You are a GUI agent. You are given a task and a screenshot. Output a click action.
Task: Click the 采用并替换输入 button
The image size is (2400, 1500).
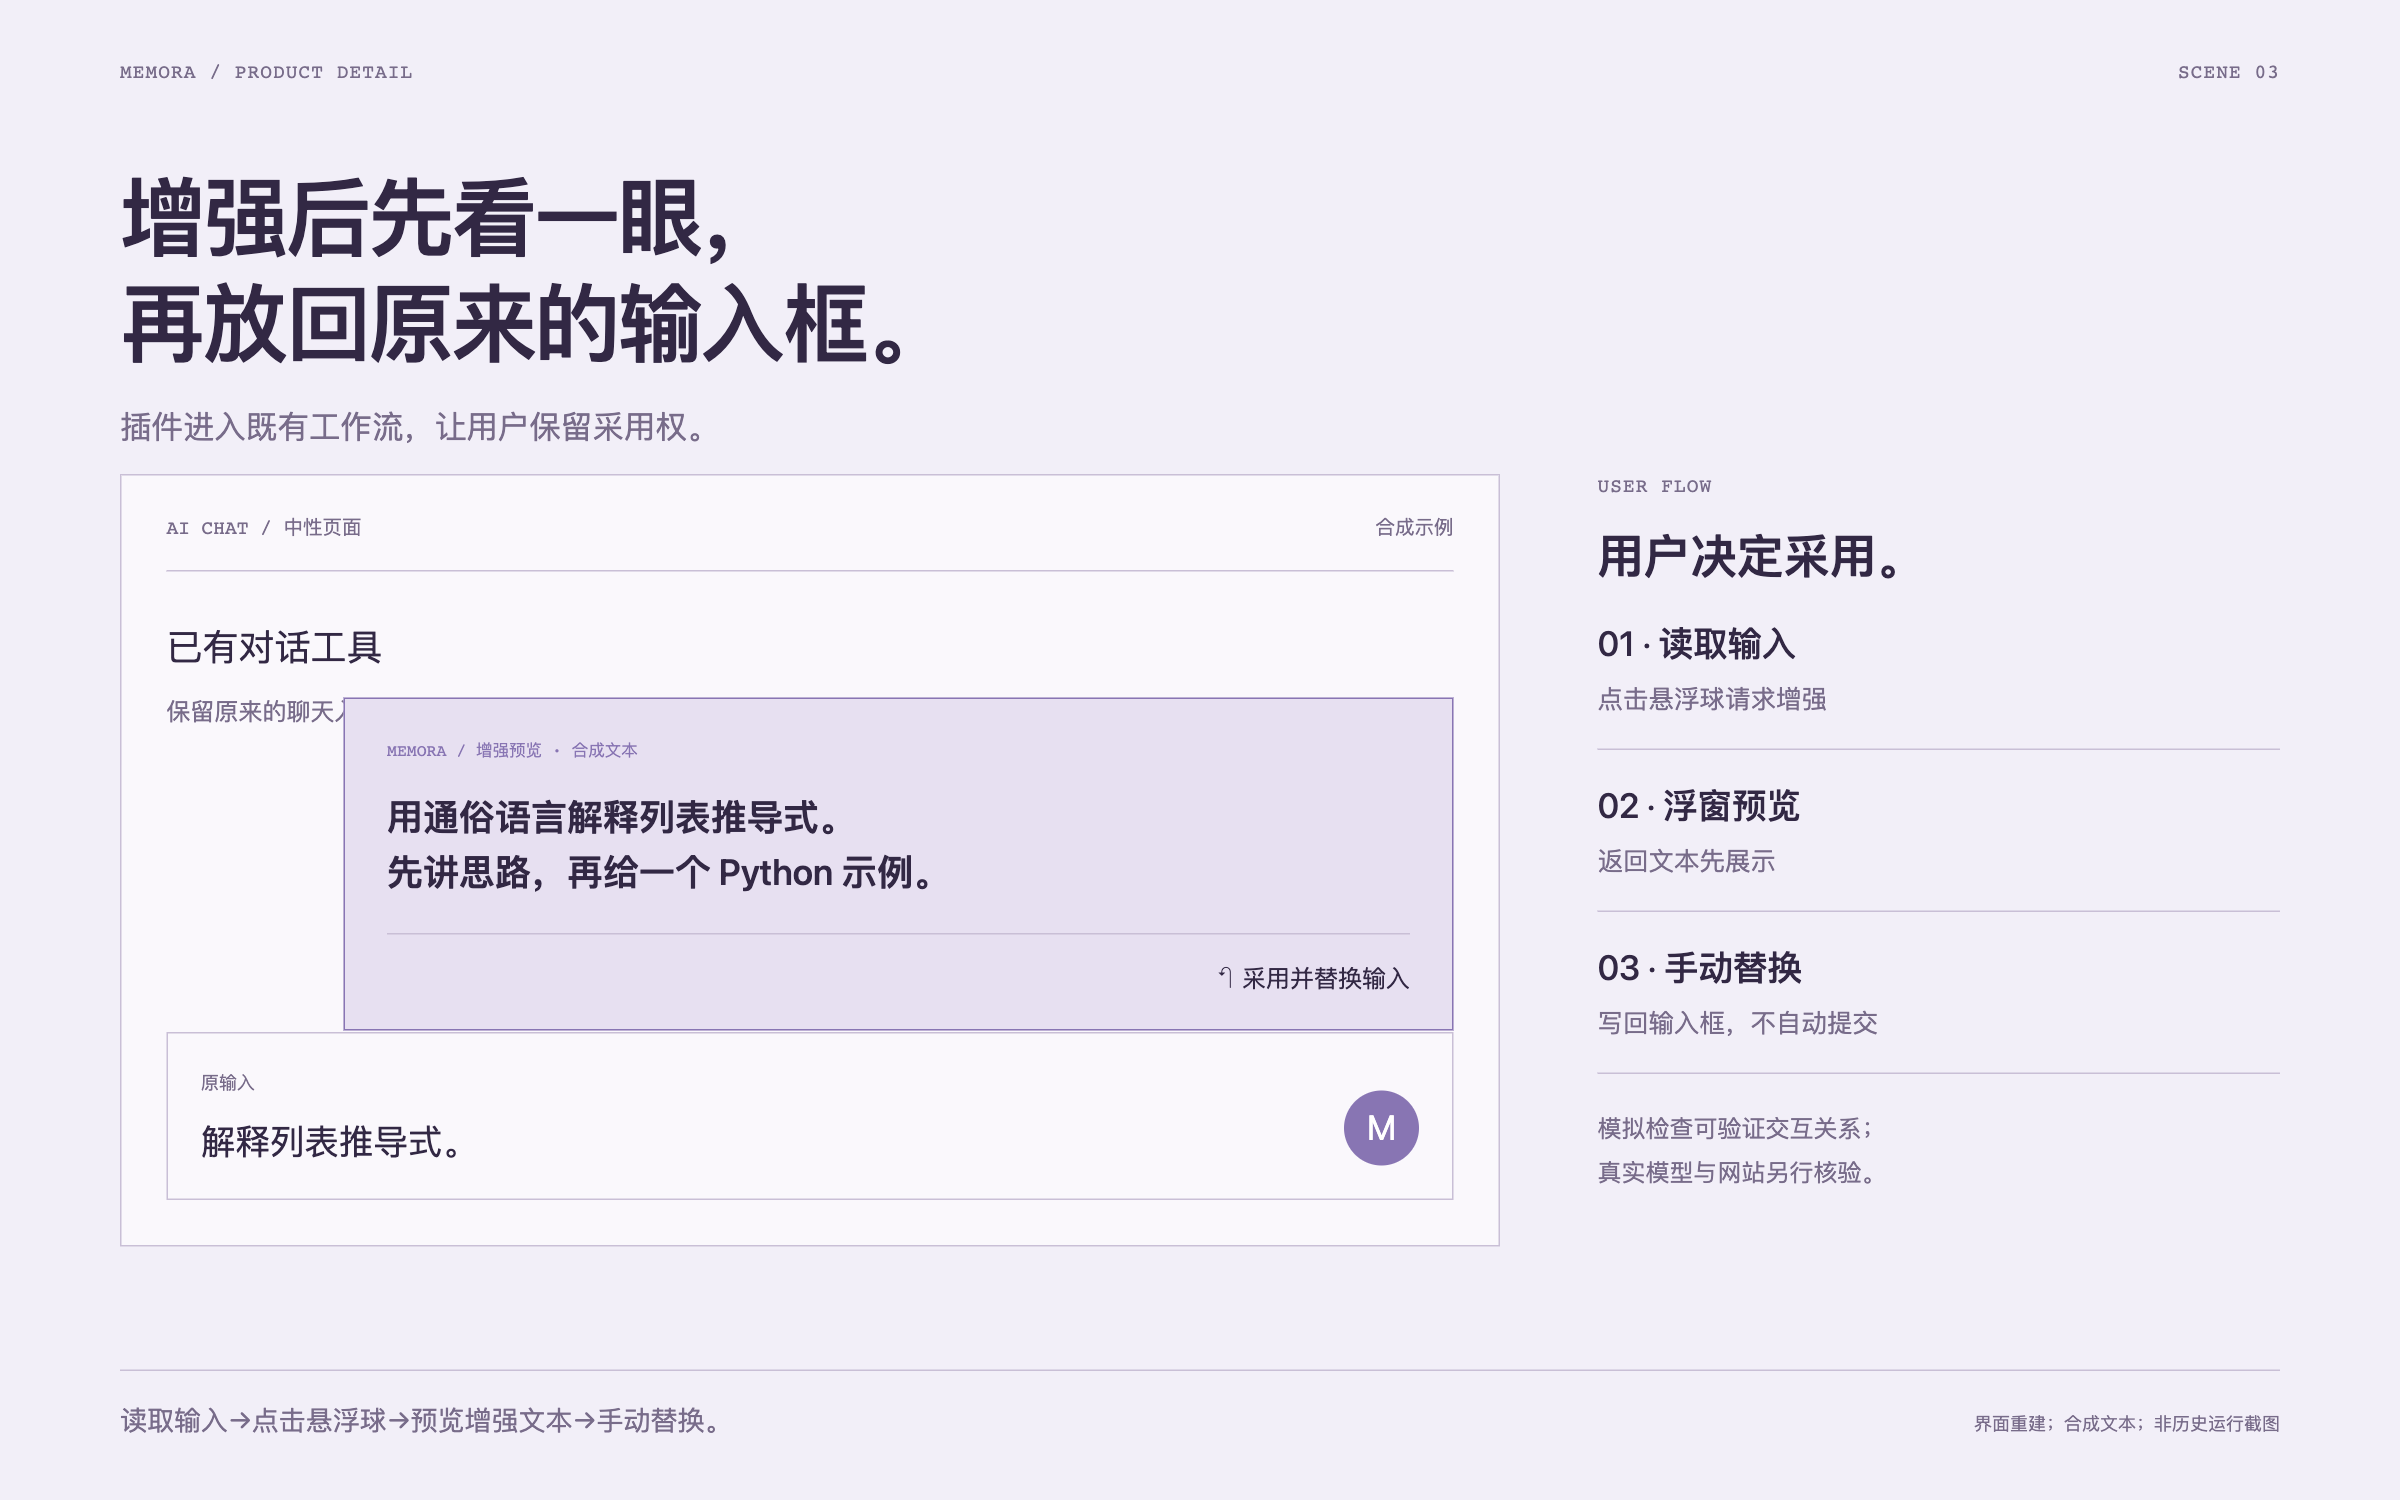tap(1313, 977)
